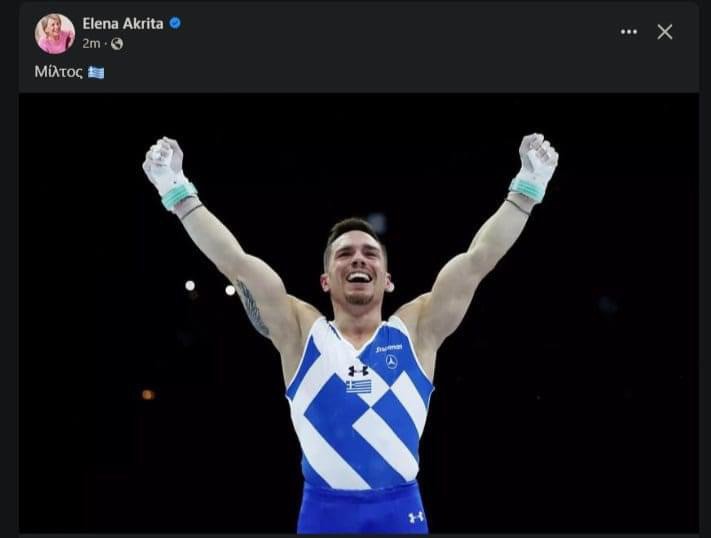
Task: Click the Greek flag emoji in caption
Action: [96, 72]
